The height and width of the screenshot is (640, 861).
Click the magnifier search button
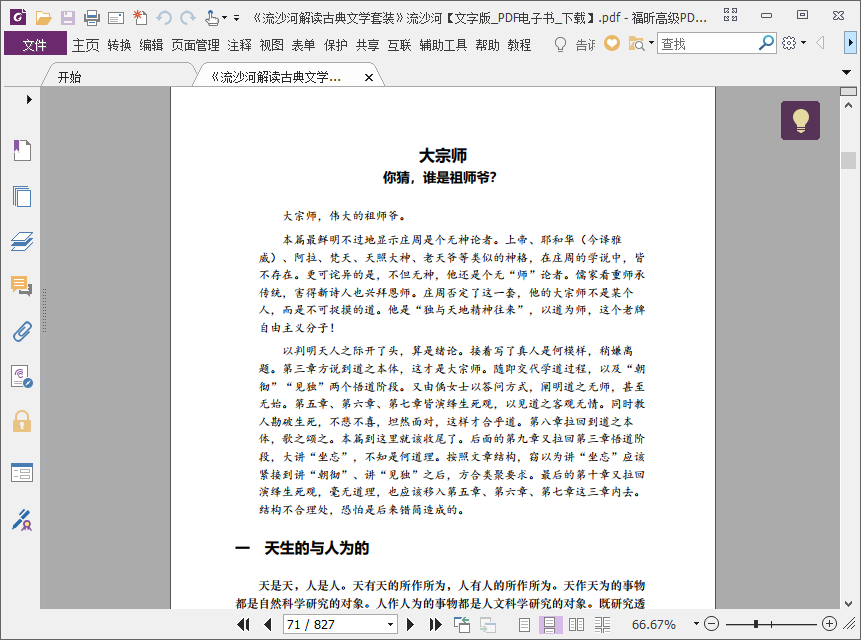pos(766,43)
